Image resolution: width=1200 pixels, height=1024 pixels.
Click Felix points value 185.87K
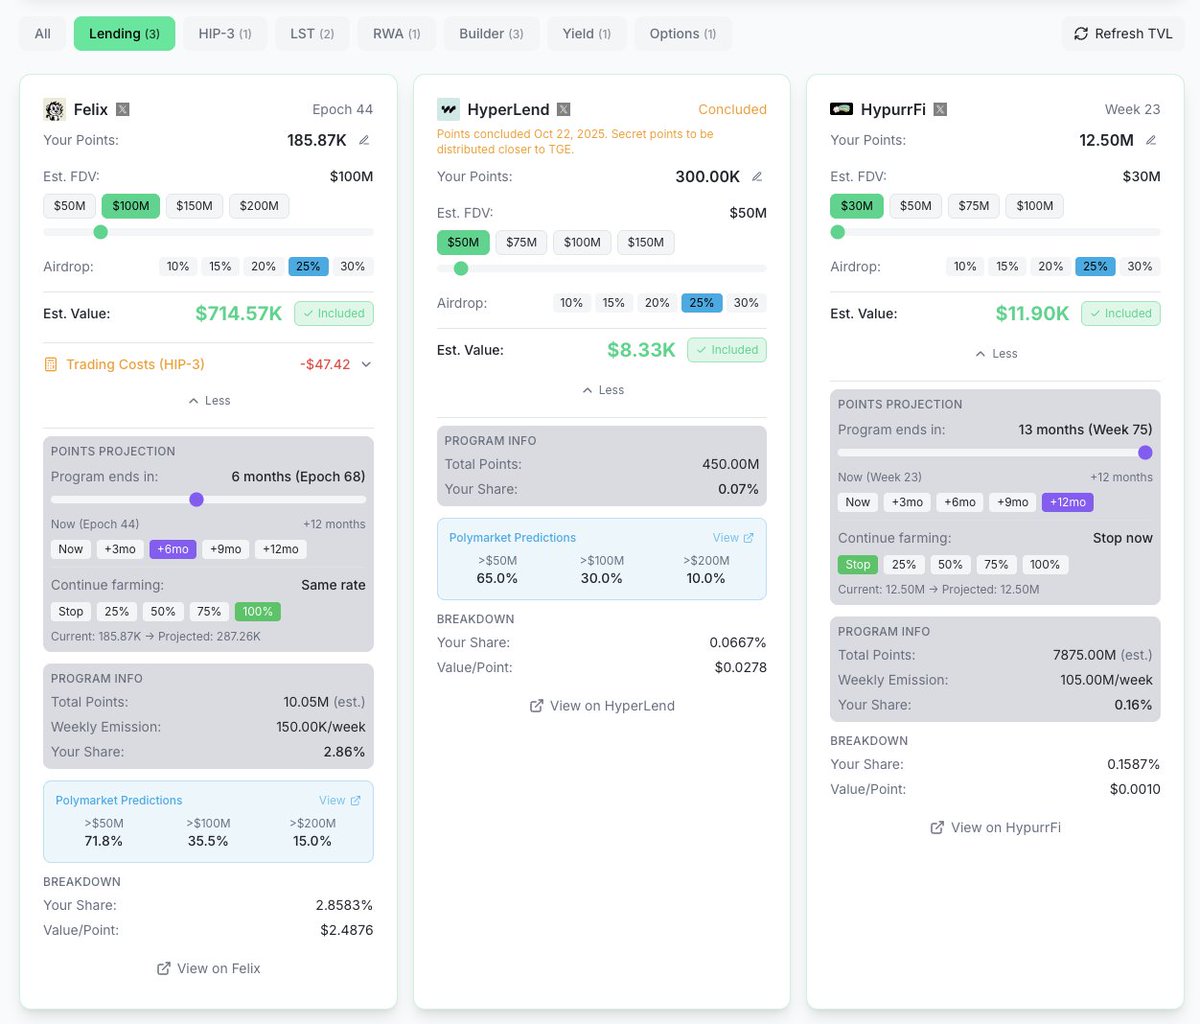pos(317,140)
